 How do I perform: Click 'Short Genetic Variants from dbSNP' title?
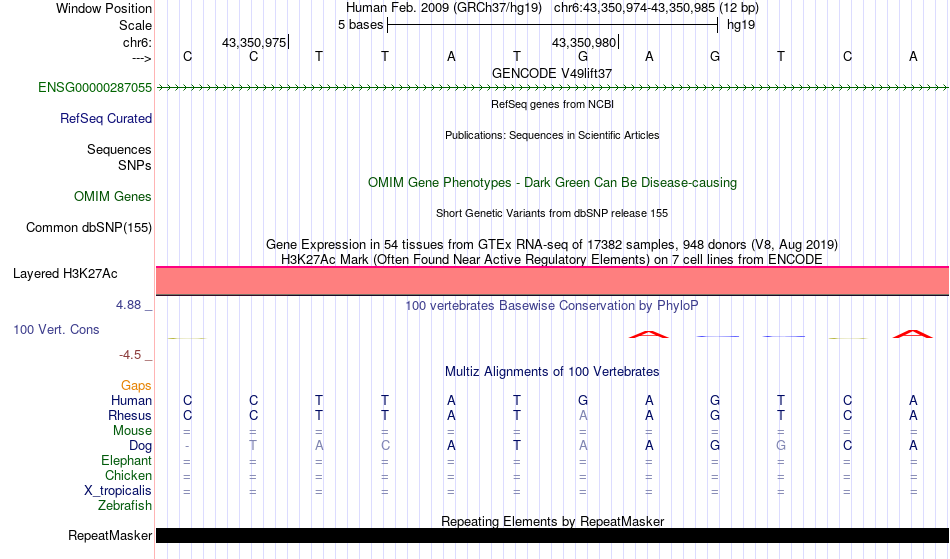tap(552, 213)
